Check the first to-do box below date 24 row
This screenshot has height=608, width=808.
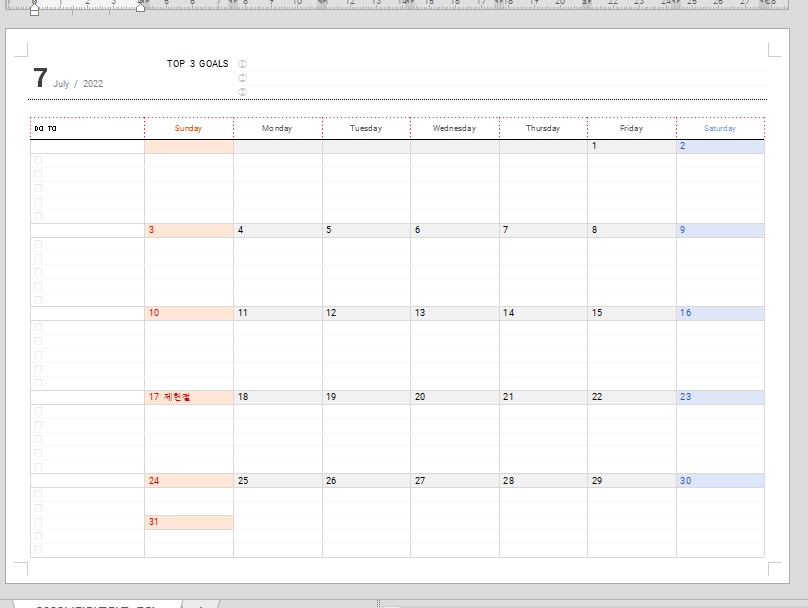click(x=38, y=494)
